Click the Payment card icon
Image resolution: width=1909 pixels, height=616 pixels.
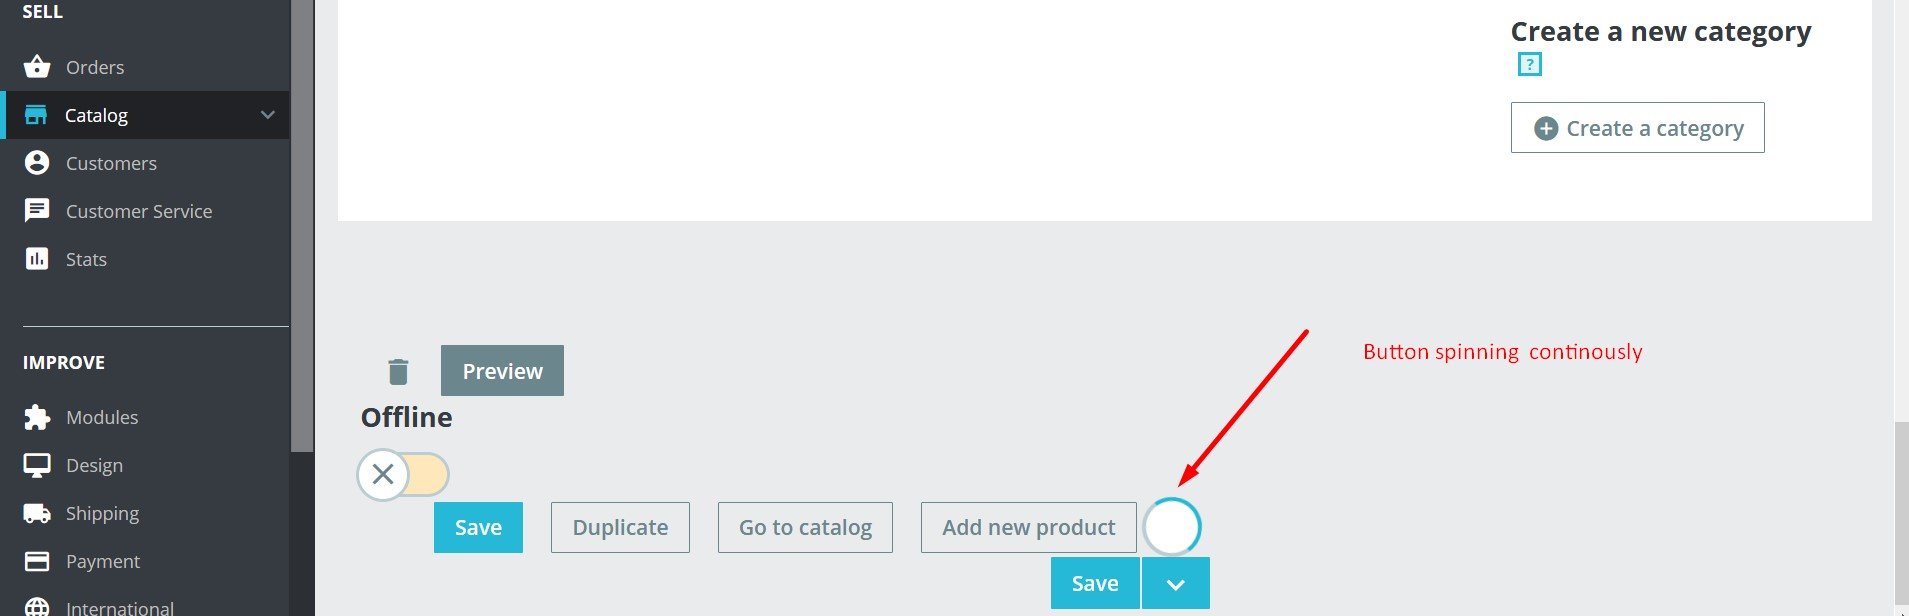tap(37, 561)
